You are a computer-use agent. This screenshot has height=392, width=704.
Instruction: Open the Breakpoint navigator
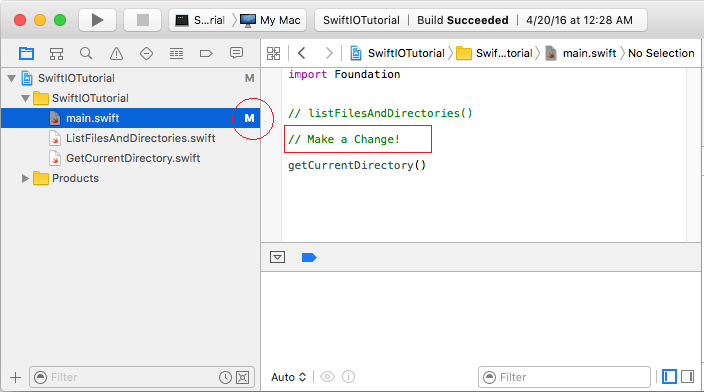point(206,54)
